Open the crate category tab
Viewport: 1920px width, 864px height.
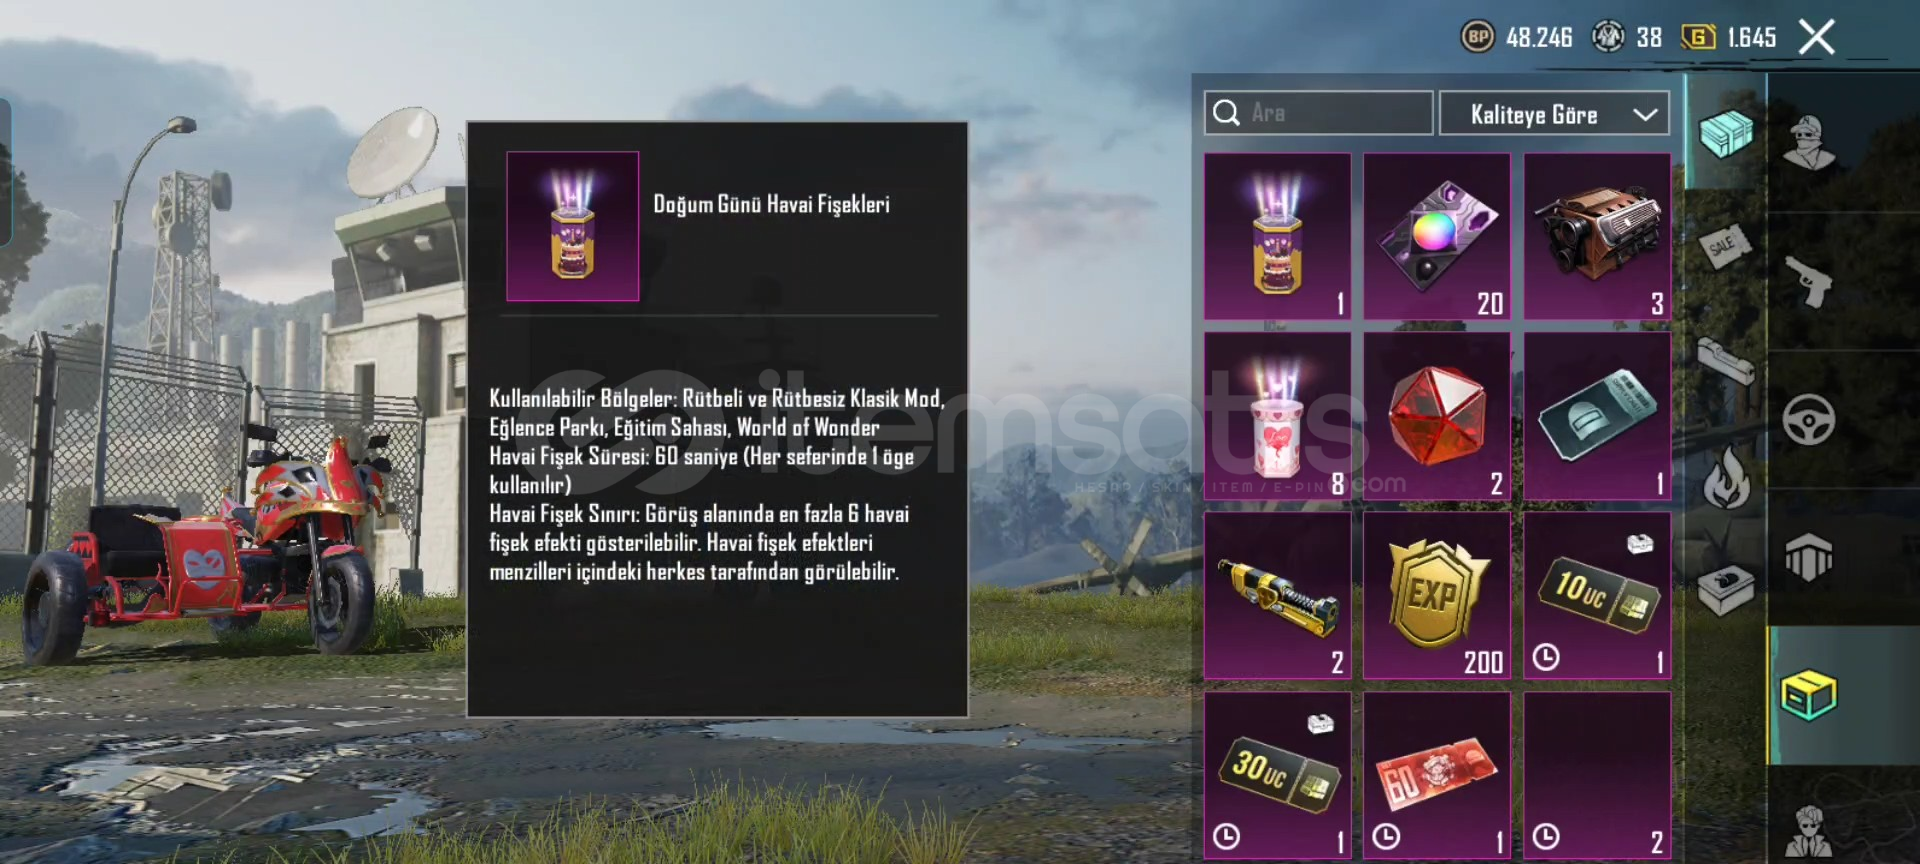[x=1726, y=134]
